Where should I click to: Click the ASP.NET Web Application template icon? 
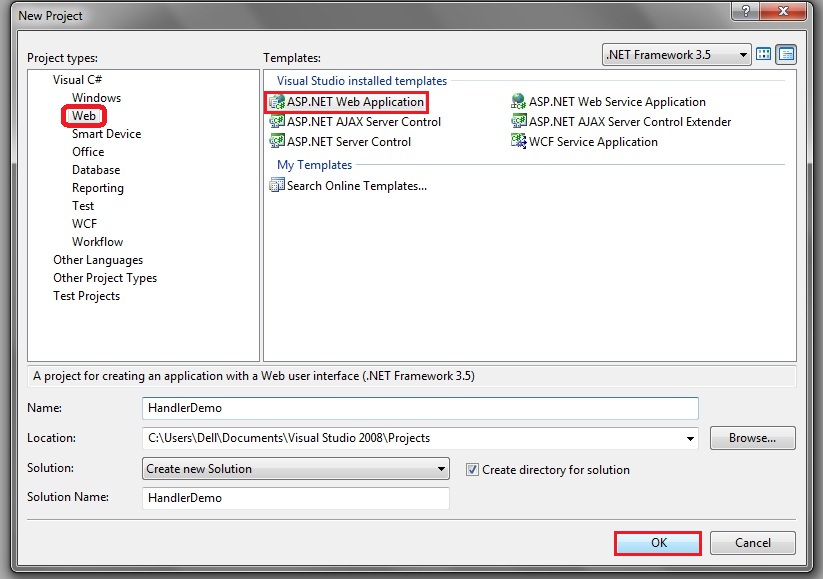[x=277, y=102]
